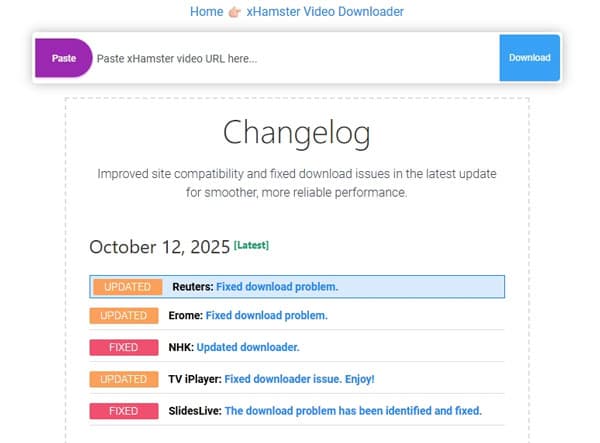Open the NHK "Updated downloader." link
The height and width of the screenshot is (443, 600).
pyautogui.click(x=248, y=348)
